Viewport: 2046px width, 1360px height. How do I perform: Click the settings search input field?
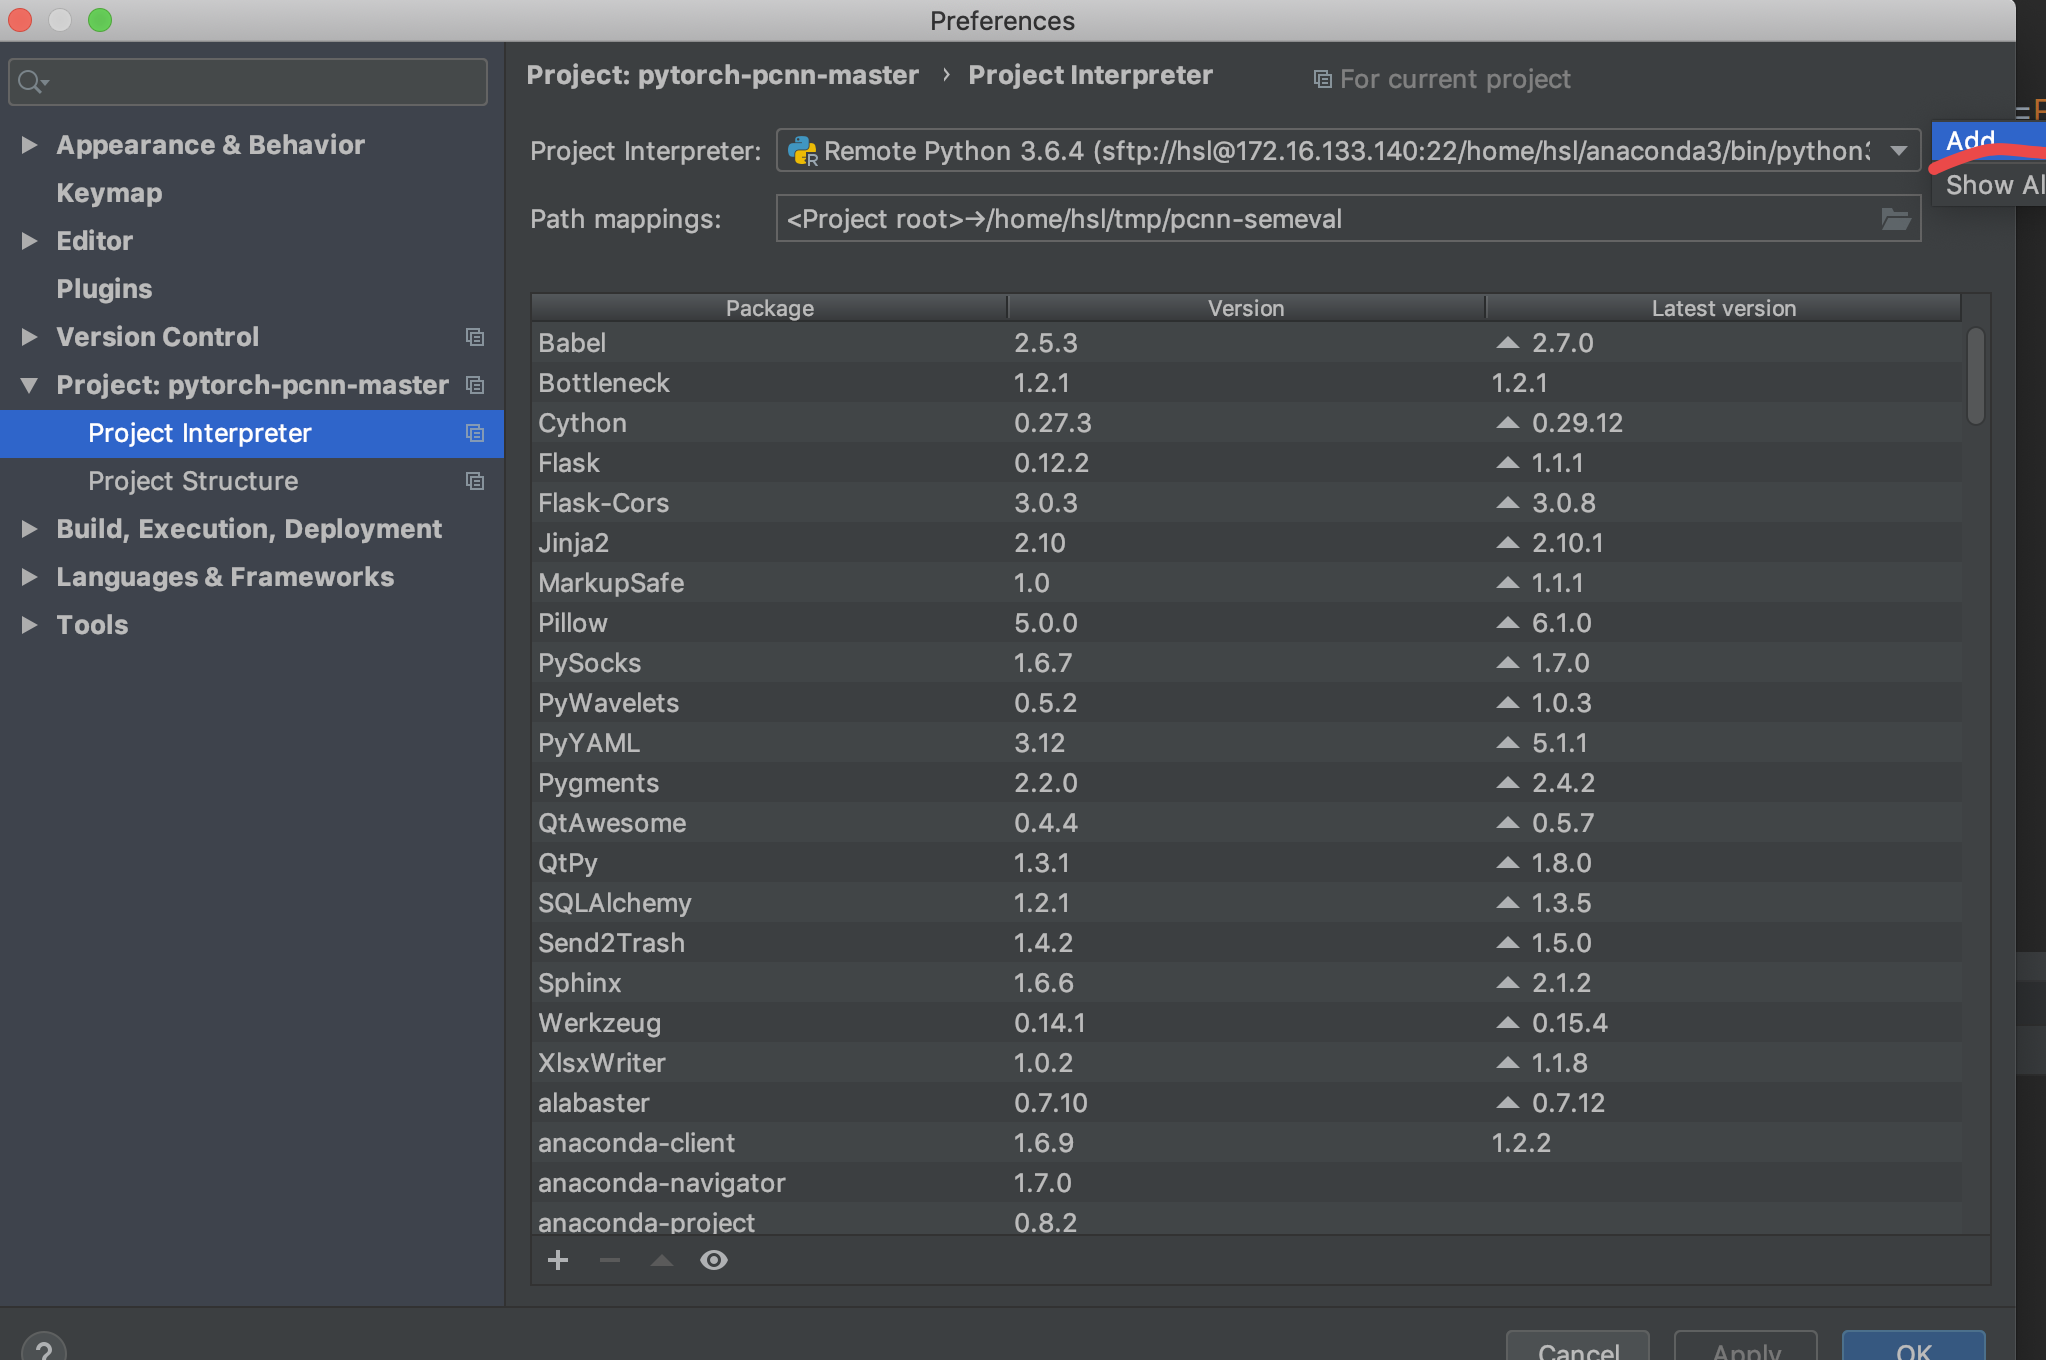click(248, 82)
